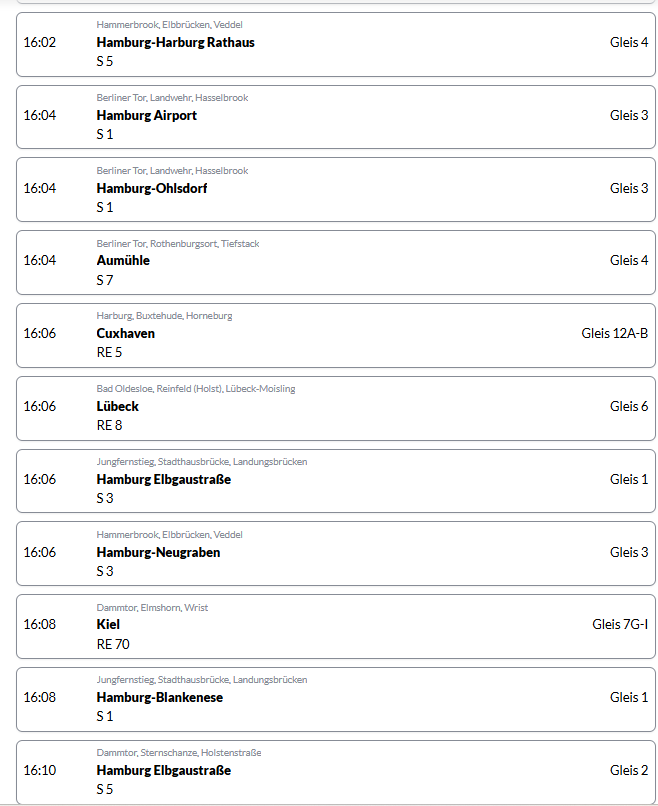Open the 16:06 Hamburg Elbgaustraße S 3 entry
Viewport: 658px width, 806px height.
click(x=336, y=480)
